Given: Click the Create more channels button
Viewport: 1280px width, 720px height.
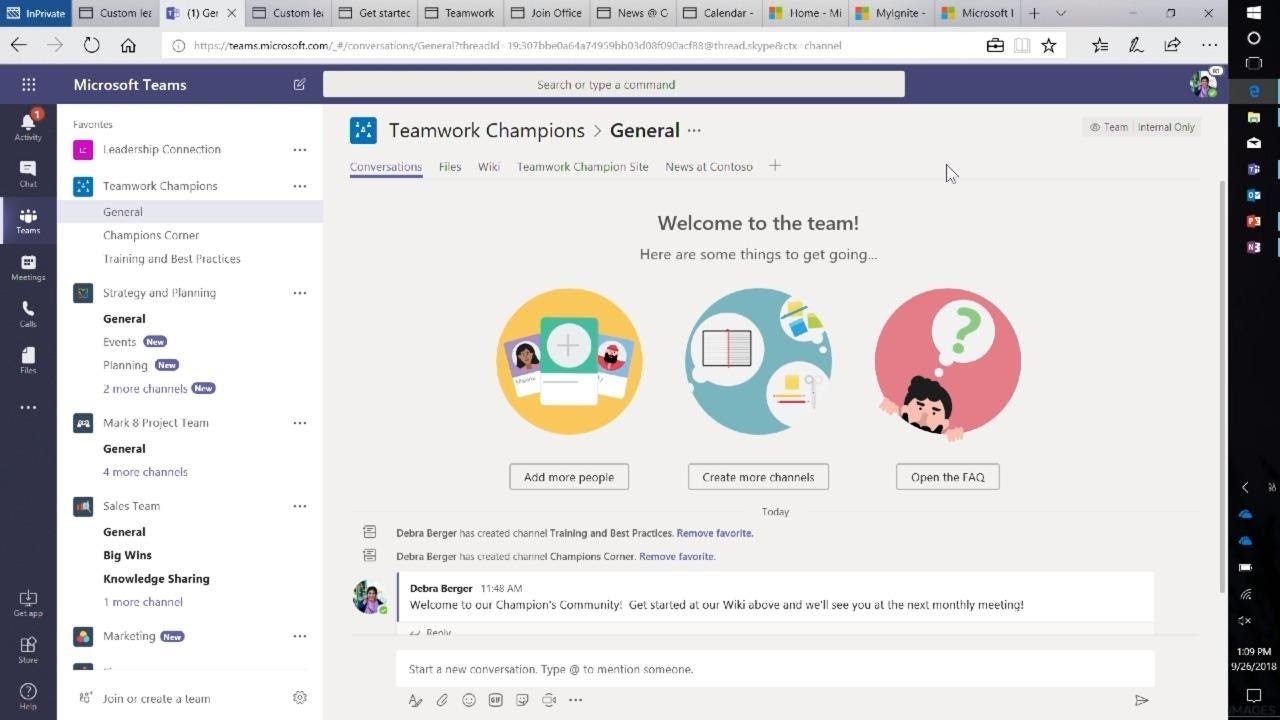Looking at the screenshot, I should (758, 477).
